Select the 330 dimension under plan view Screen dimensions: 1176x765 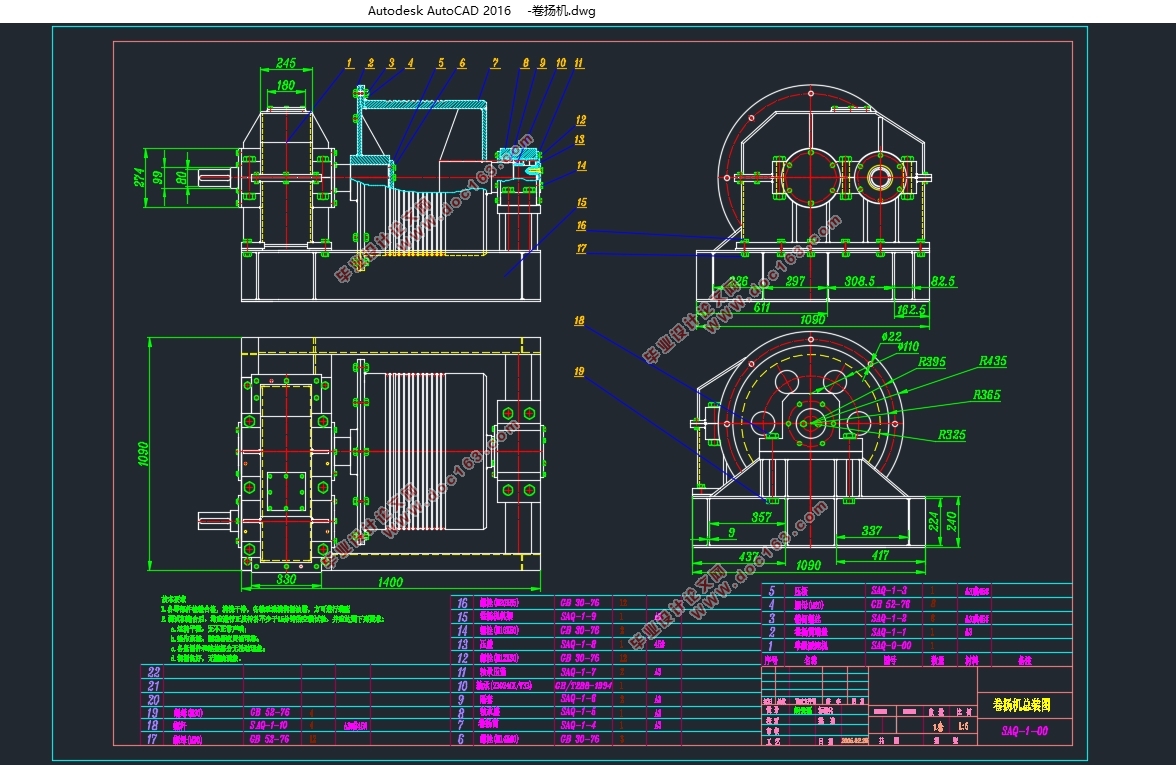286,579
